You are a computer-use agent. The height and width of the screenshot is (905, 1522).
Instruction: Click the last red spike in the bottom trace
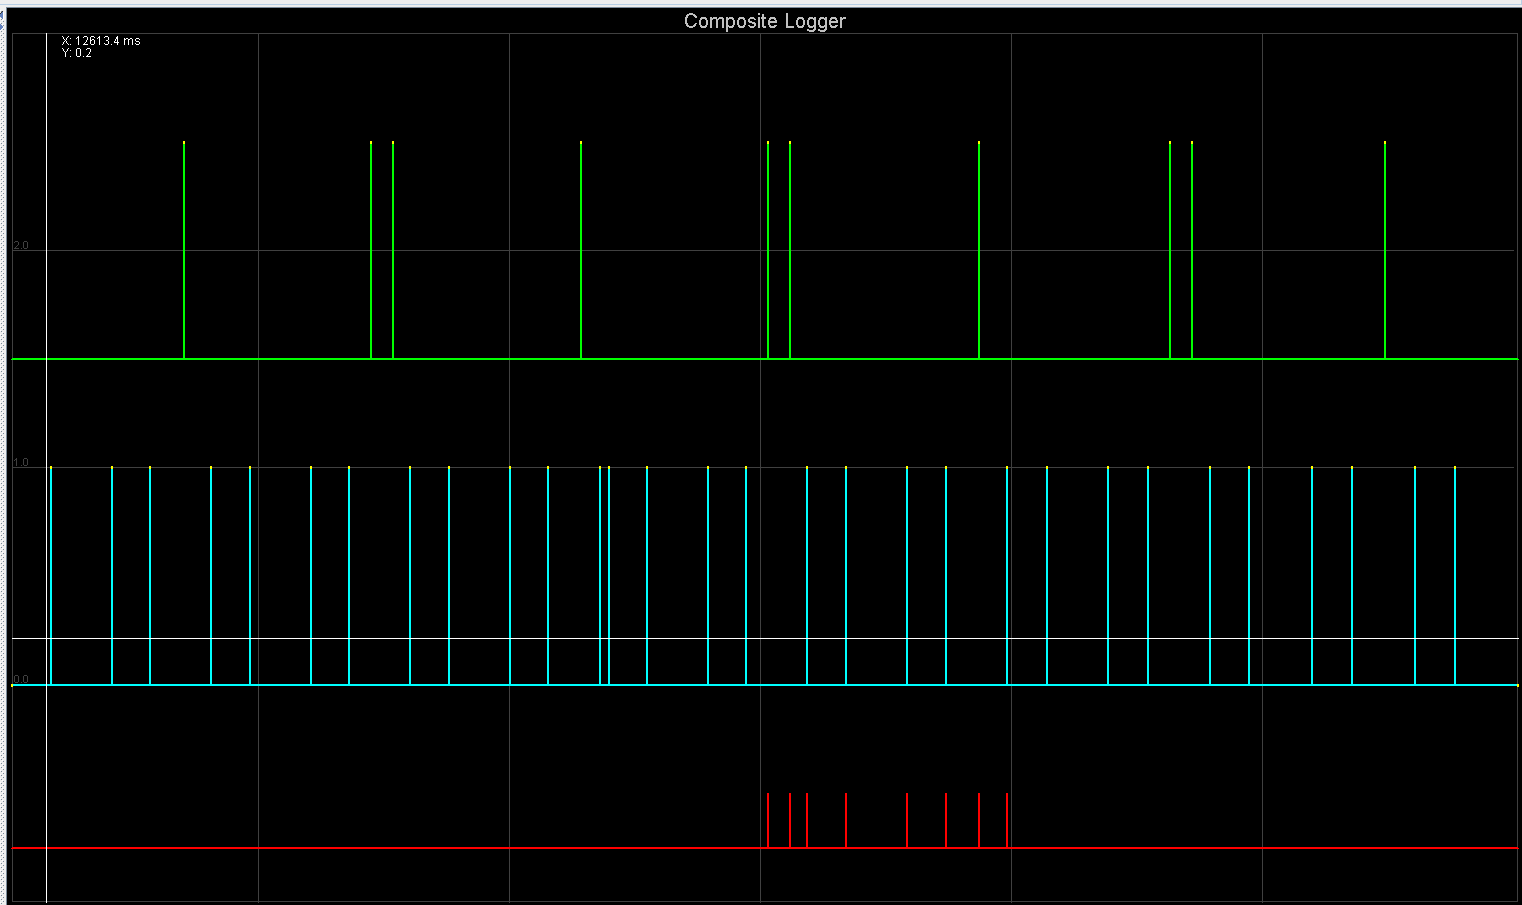(x=1007, y=820)
